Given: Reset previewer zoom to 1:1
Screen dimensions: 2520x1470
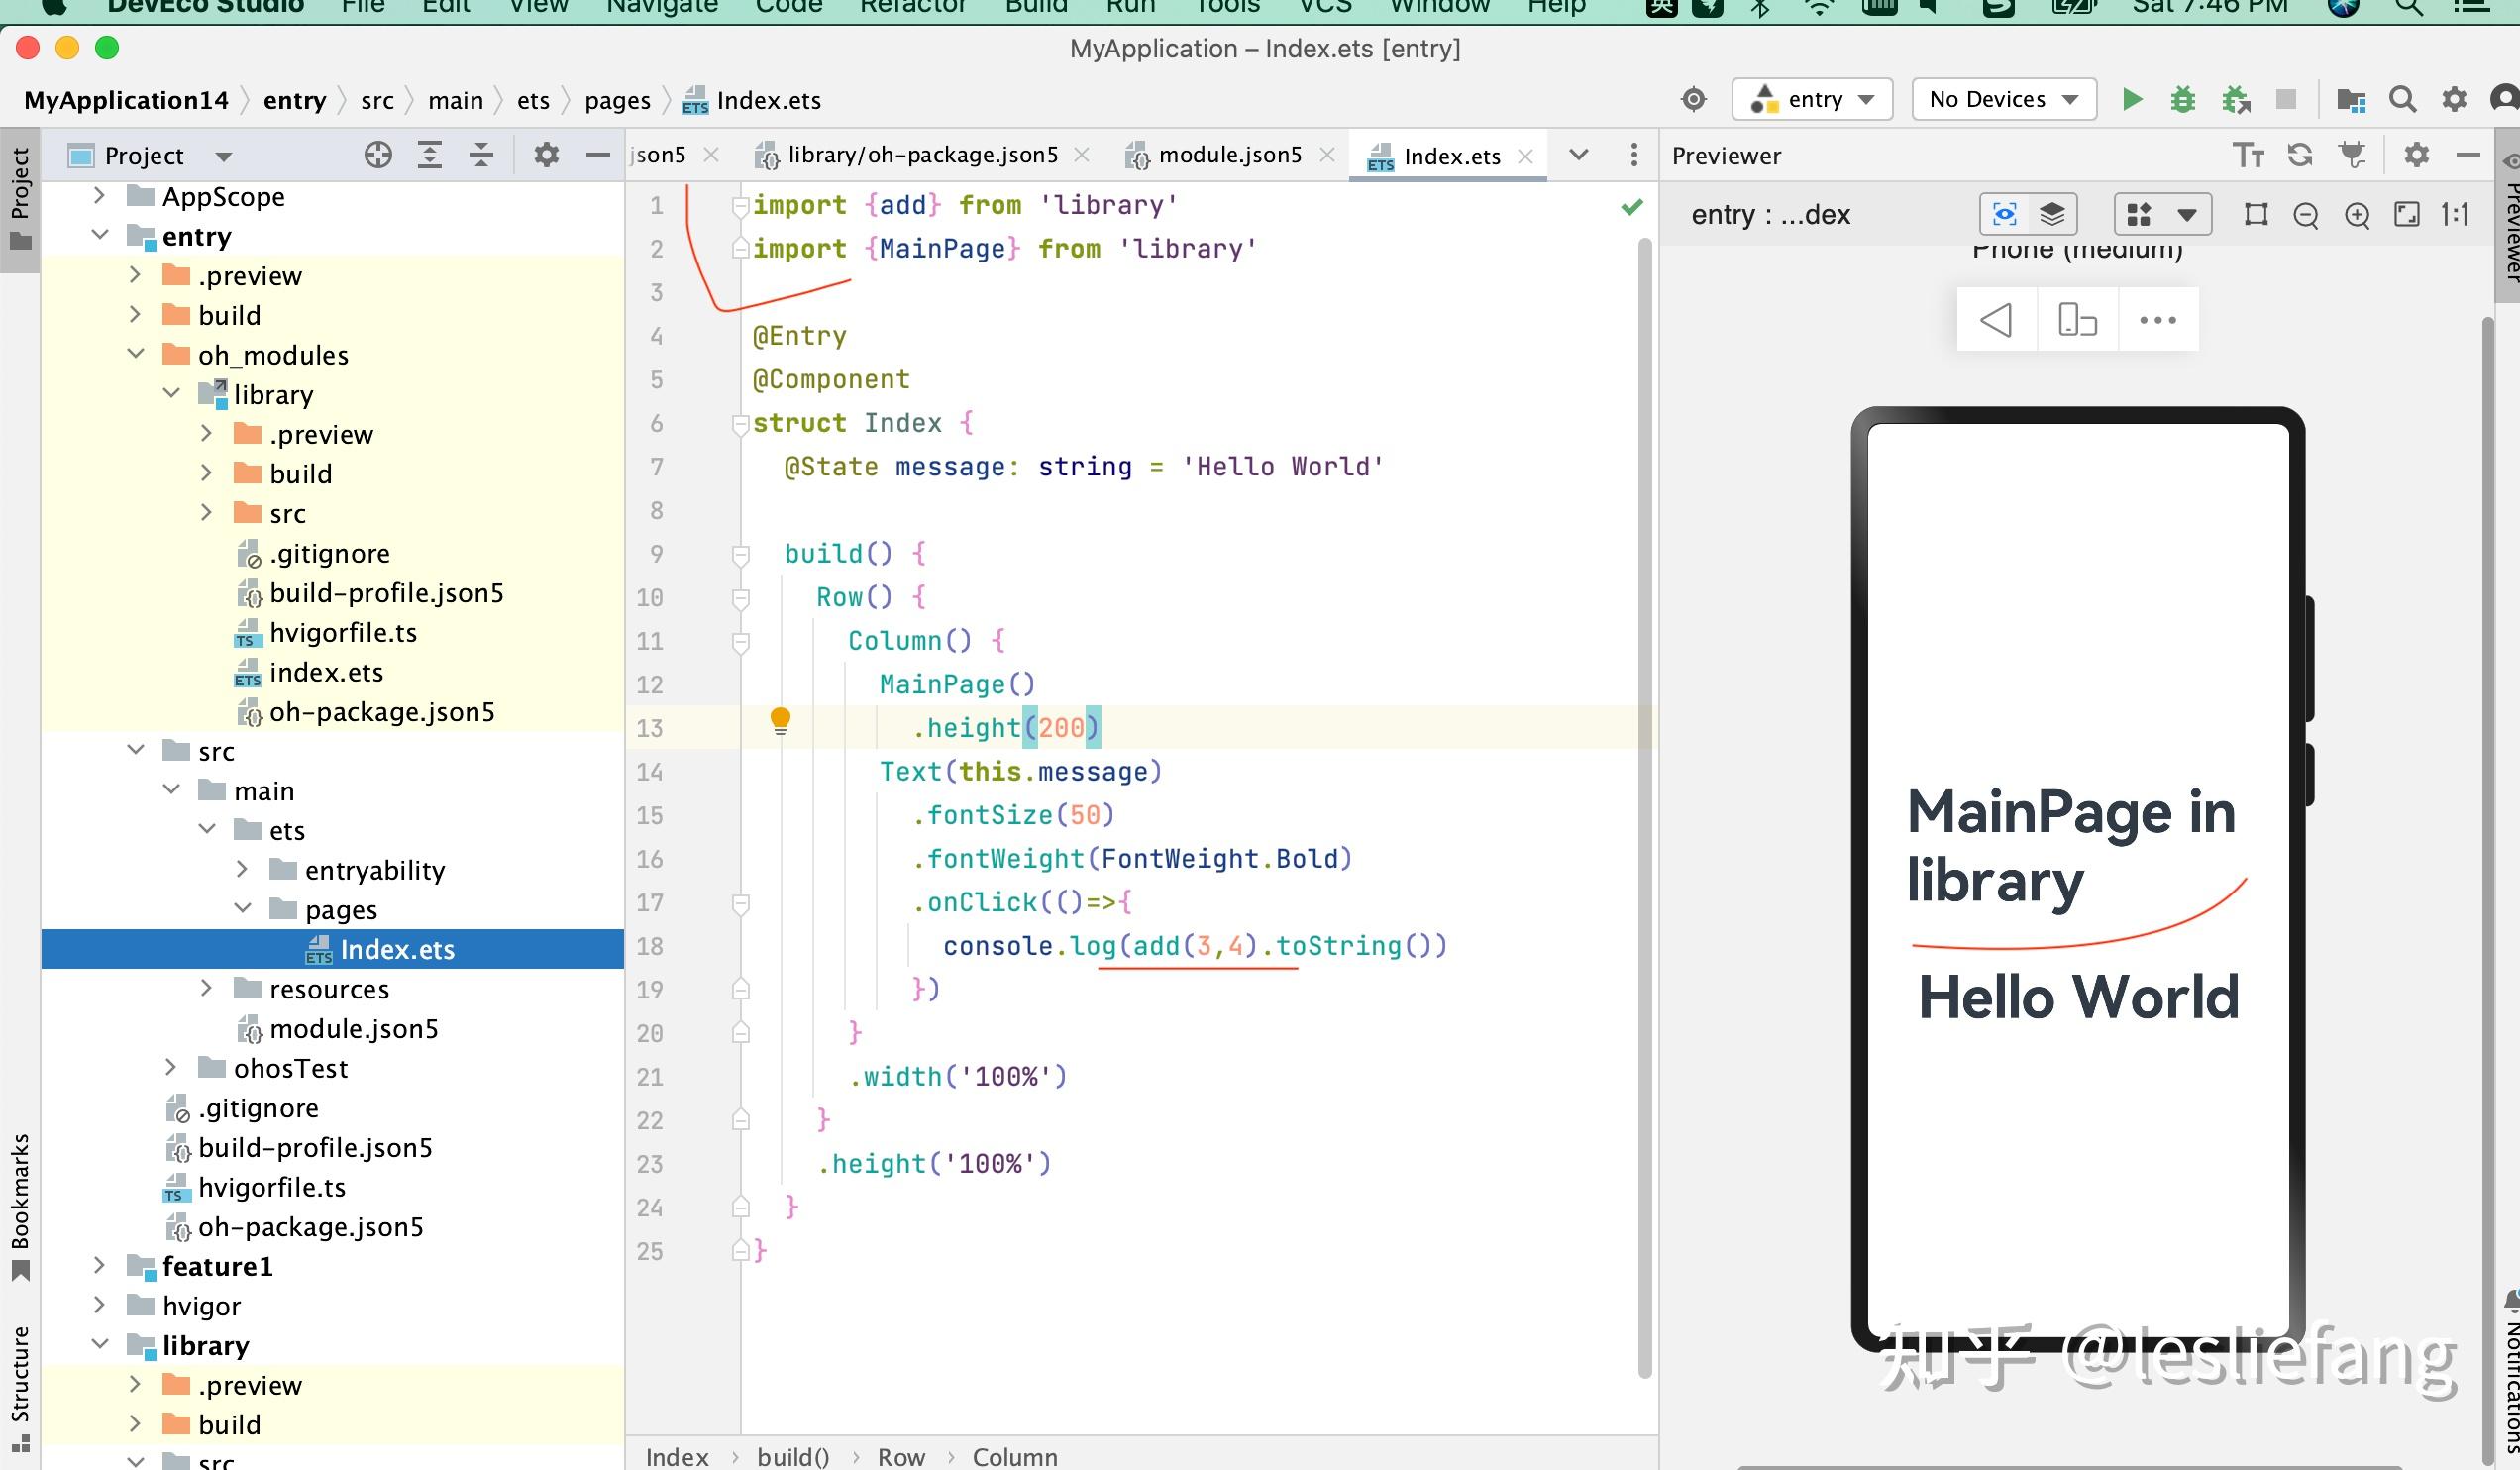Looking at the screenshot, I should [2454, 214].
